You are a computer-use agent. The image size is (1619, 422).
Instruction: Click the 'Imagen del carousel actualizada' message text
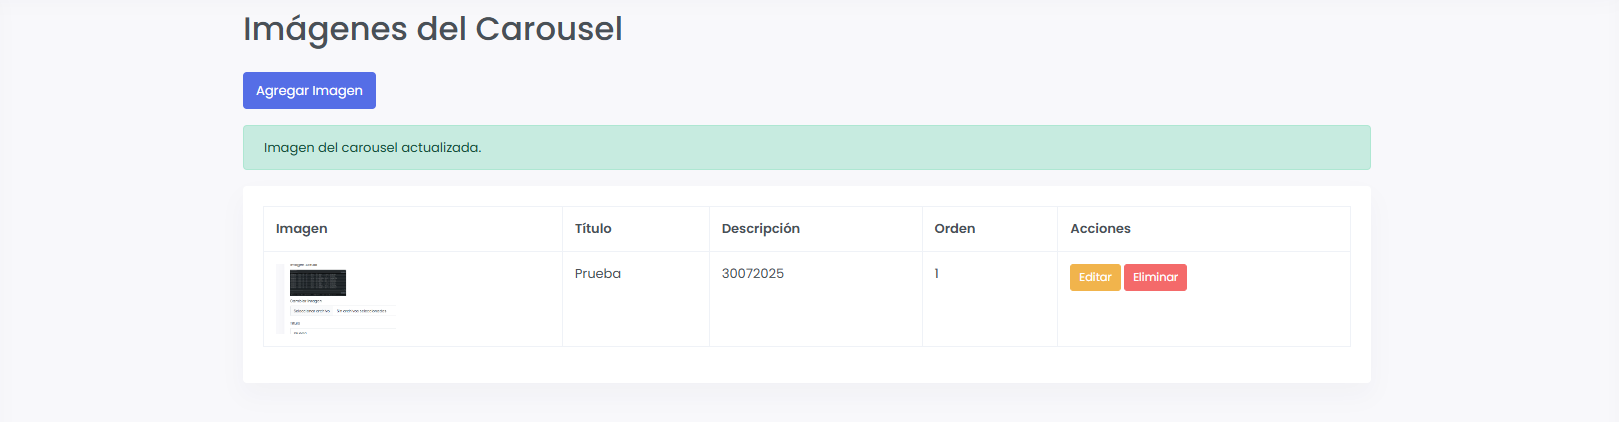tap(372, 148)
